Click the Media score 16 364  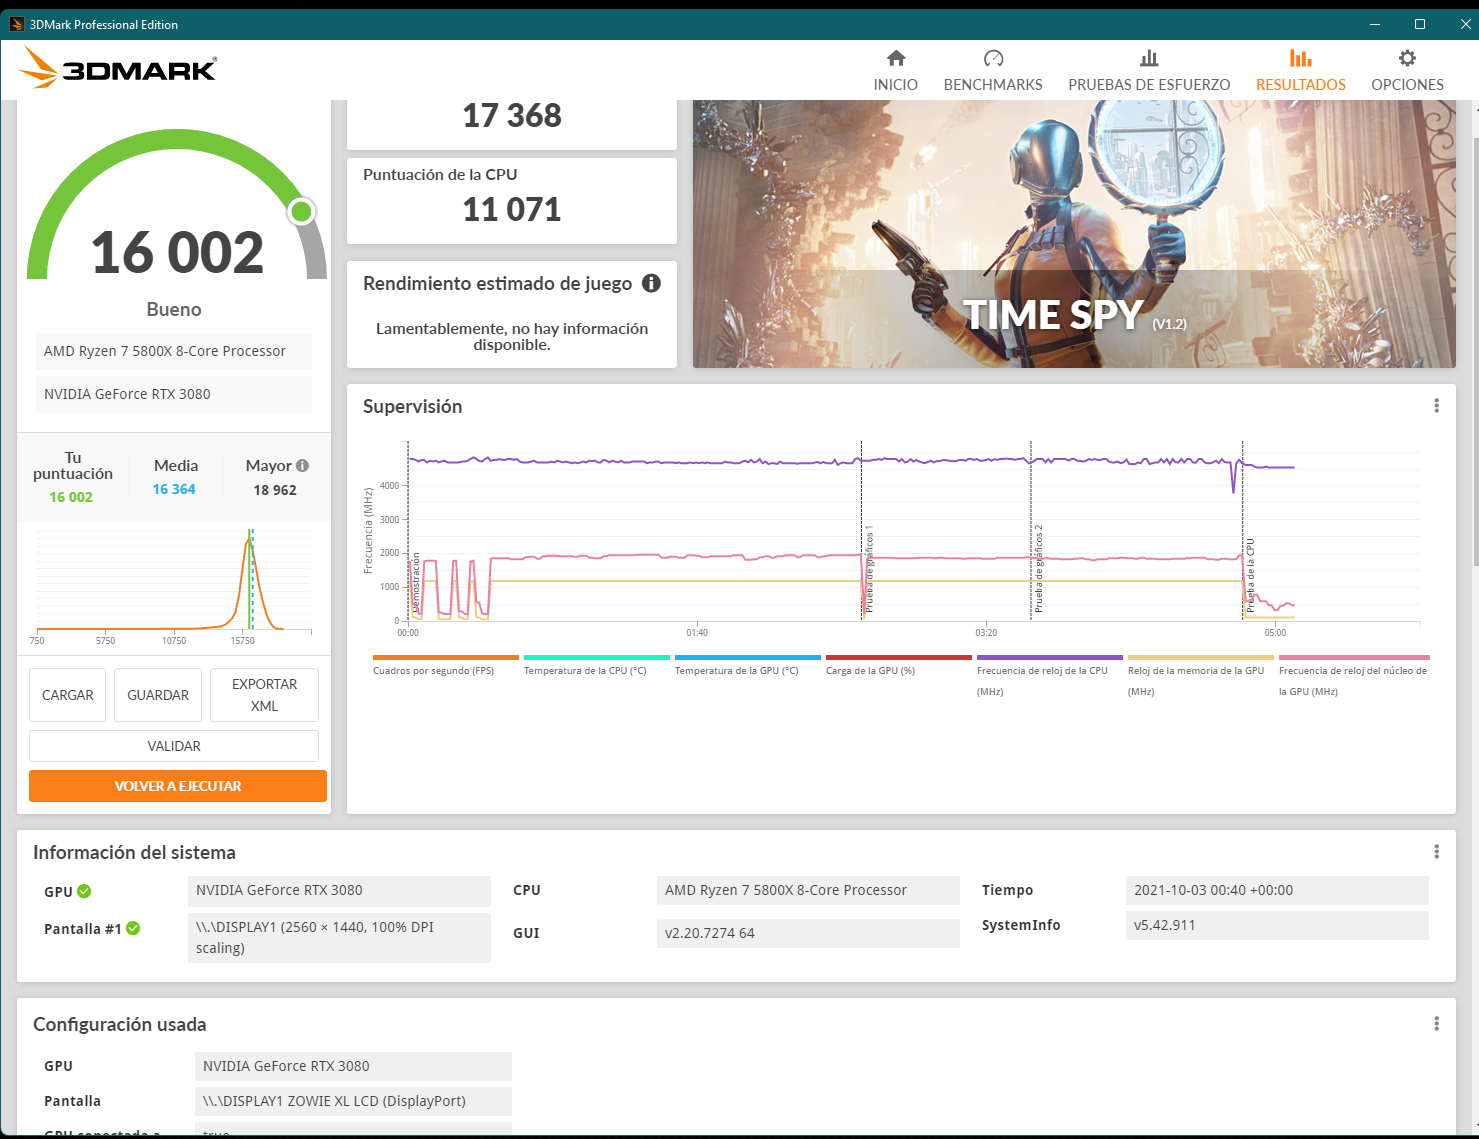174,489
